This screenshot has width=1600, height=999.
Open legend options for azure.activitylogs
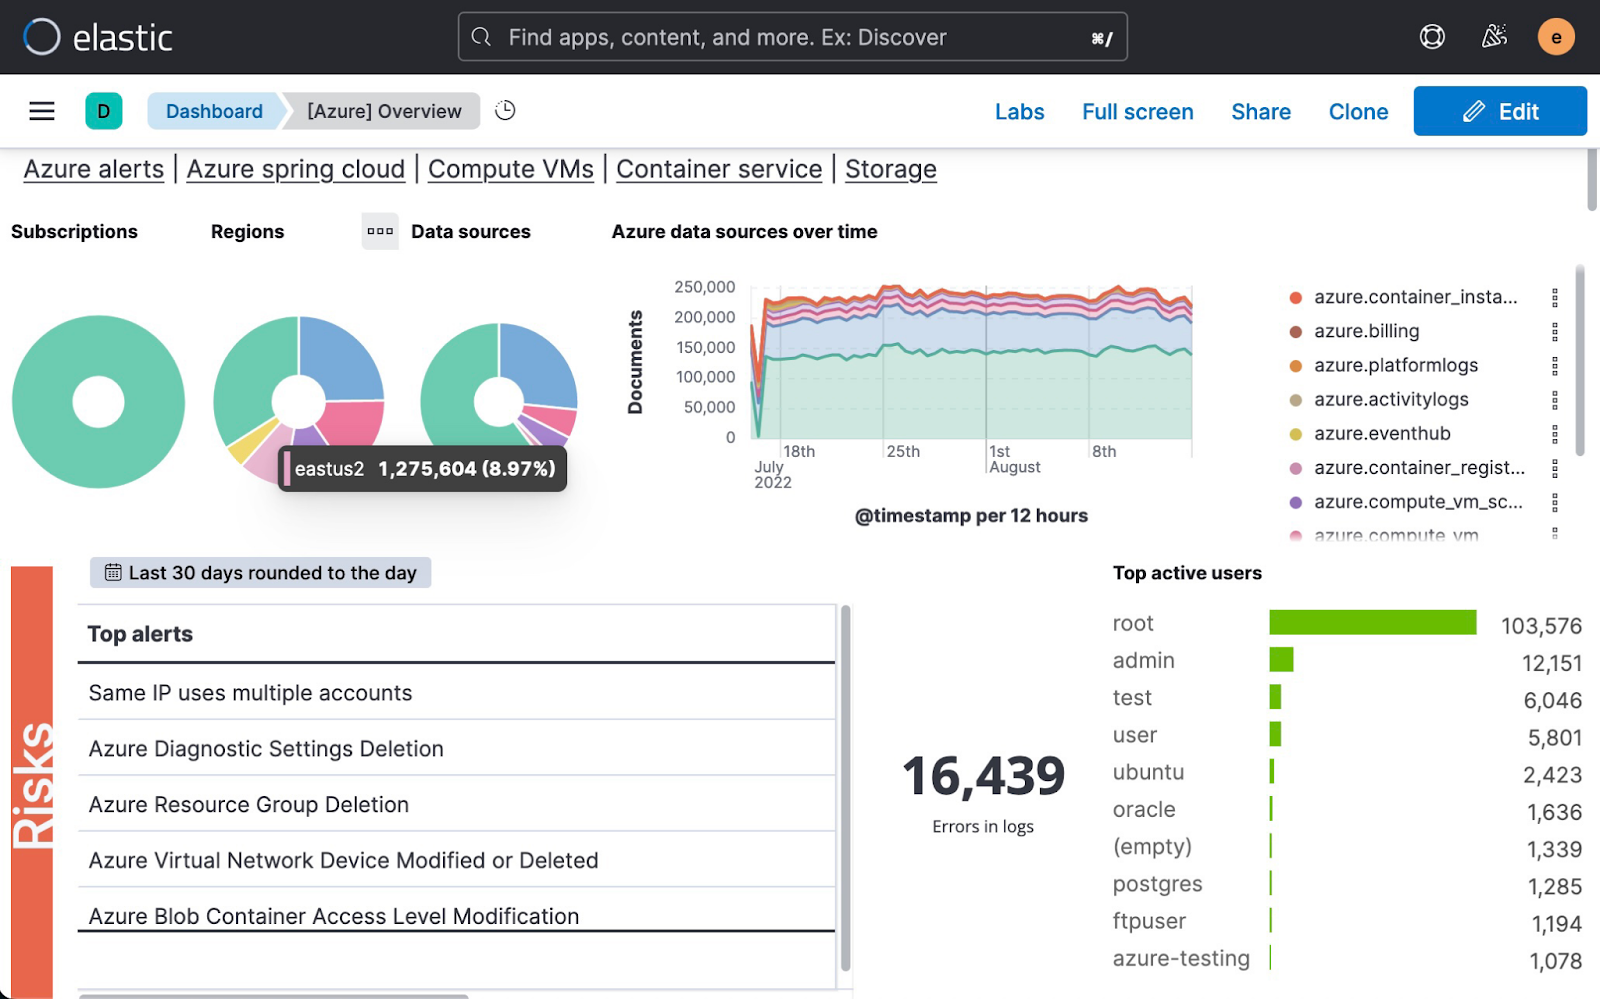coord(1554,399)
